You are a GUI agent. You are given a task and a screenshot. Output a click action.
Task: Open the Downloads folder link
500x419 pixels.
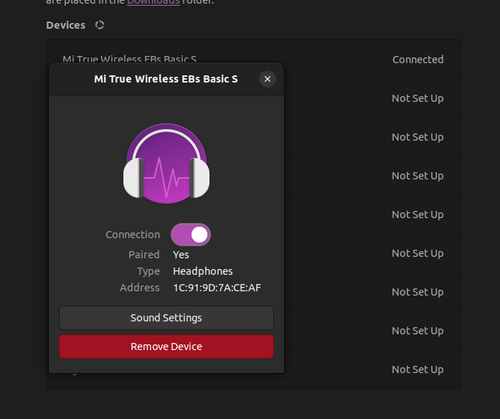tap(153, 2)
